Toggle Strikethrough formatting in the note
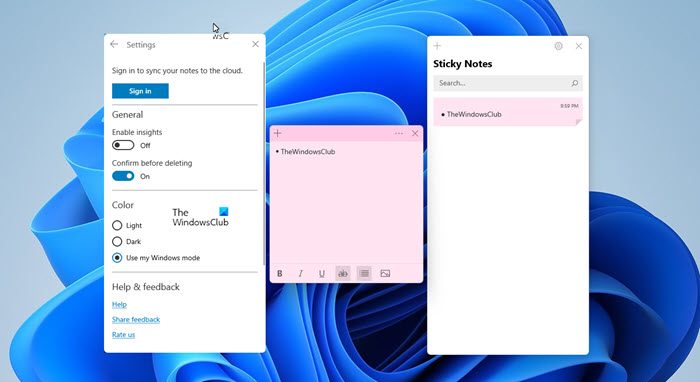 [x=343, y=274]
